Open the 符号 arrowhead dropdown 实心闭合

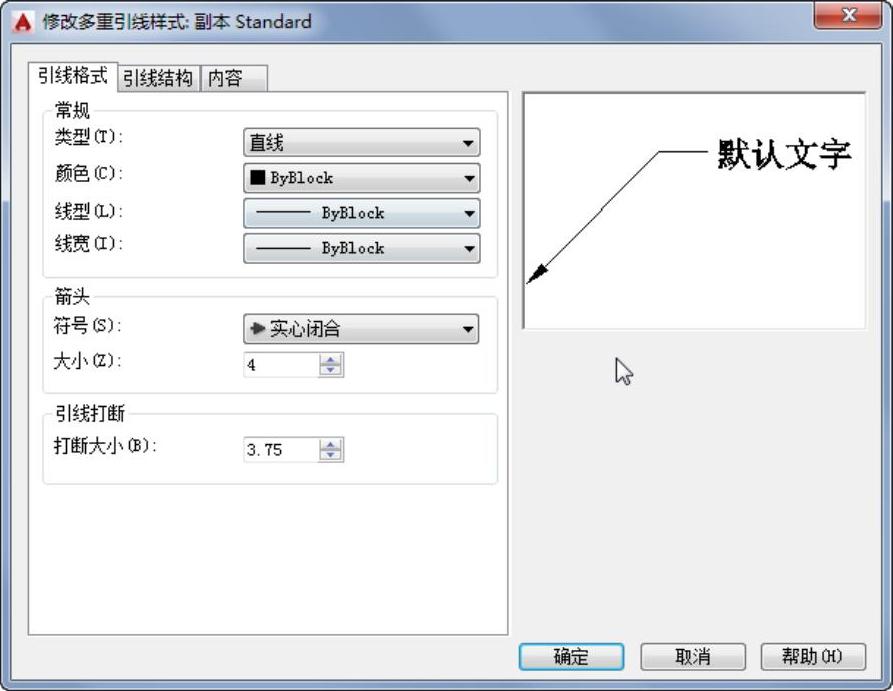point(361,329)
